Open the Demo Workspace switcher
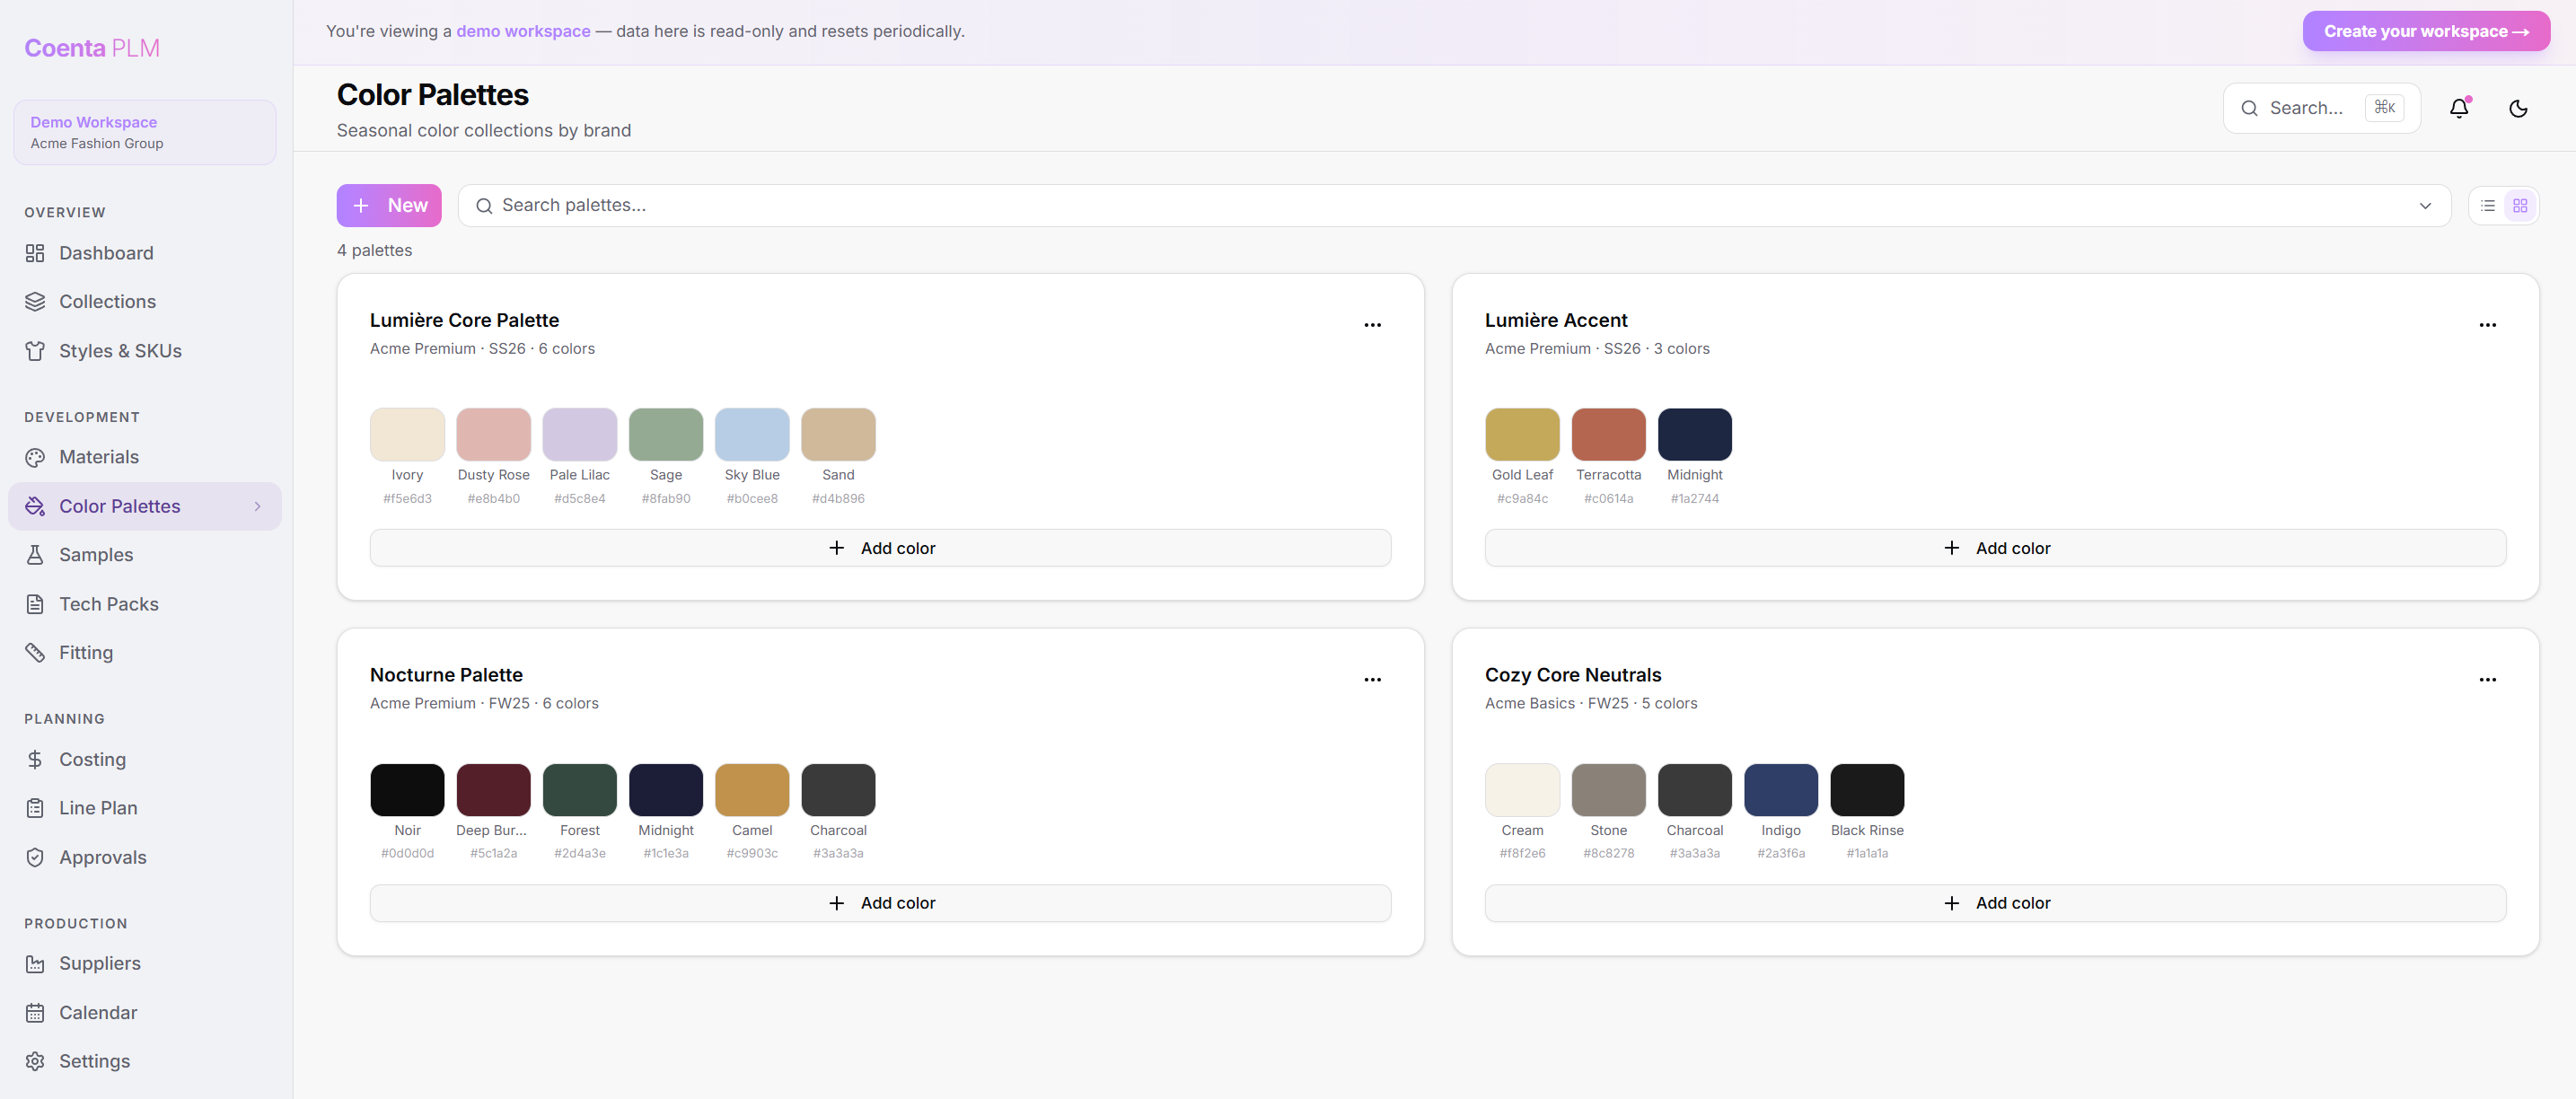Viewport: 2576px width, 1099px height. point(144,132)
